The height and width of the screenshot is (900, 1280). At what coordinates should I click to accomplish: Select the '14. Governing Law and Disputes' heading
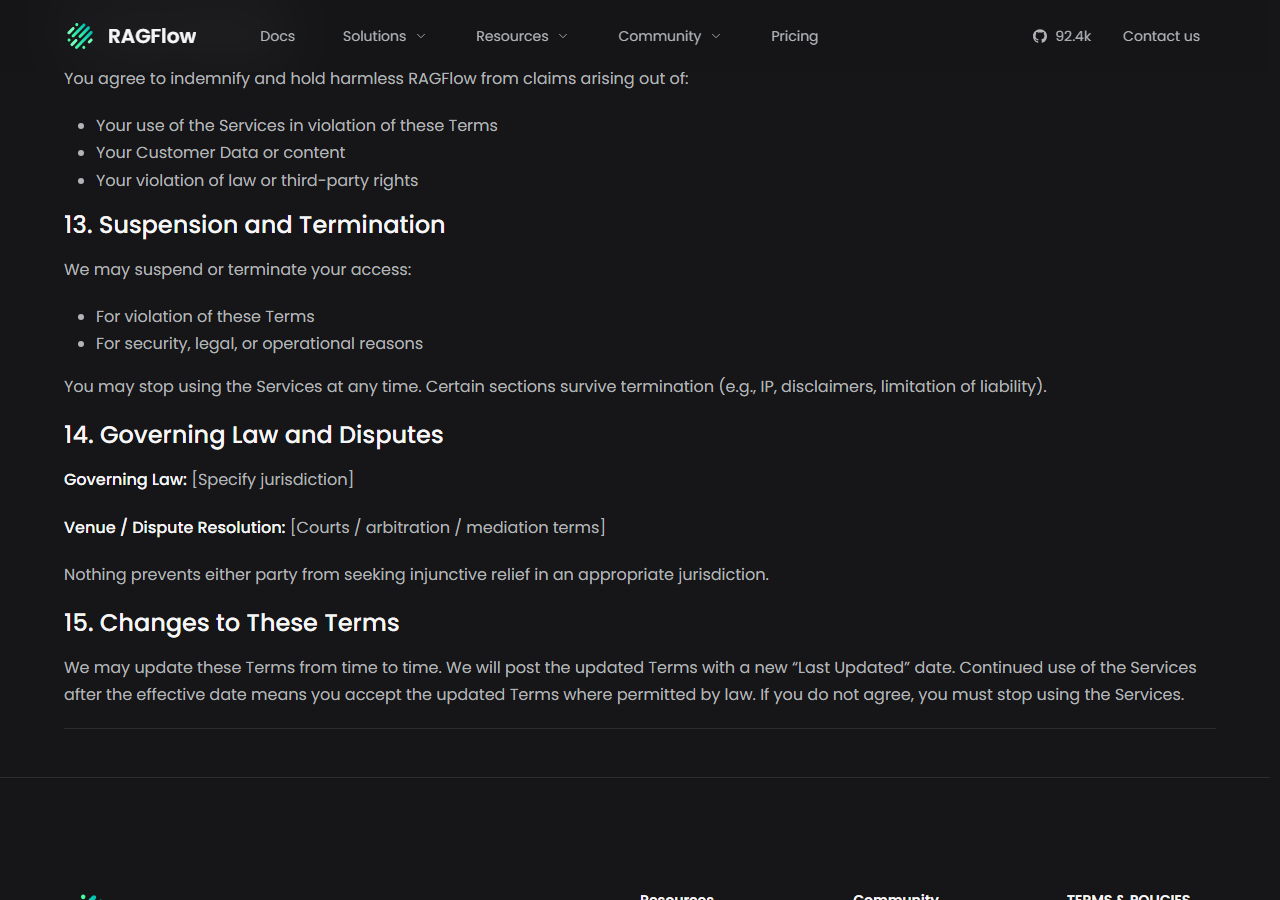[254, 435]
